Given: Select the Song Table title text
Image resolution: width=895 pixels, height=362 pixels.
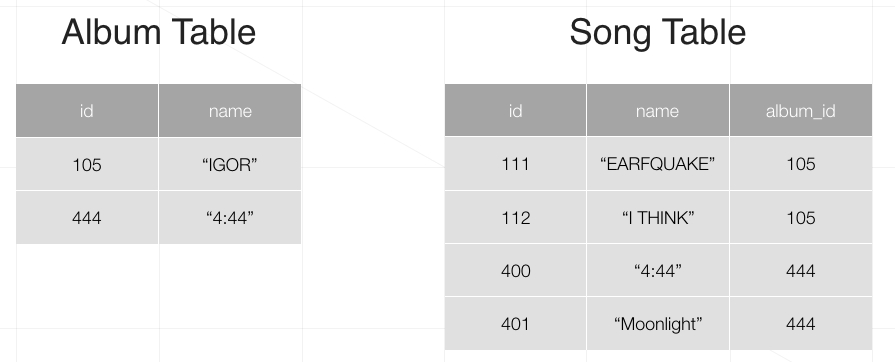Looking at the screenshot, I should click(x=658, y=32).
